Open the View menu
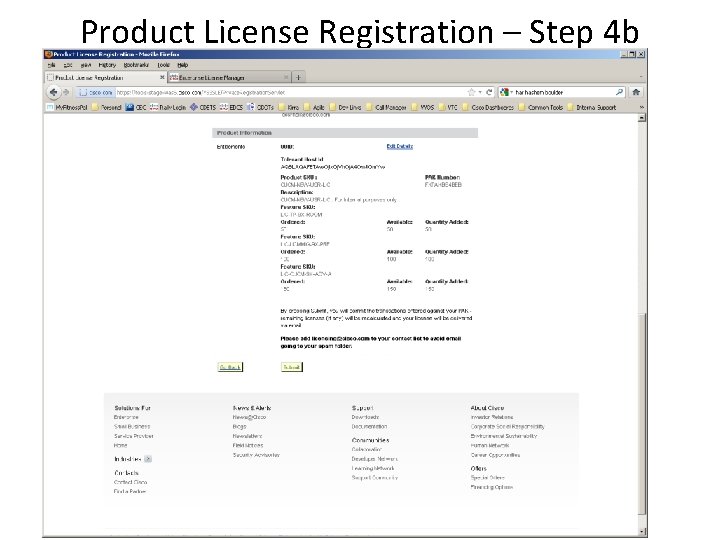 click(x=86, y=65)
